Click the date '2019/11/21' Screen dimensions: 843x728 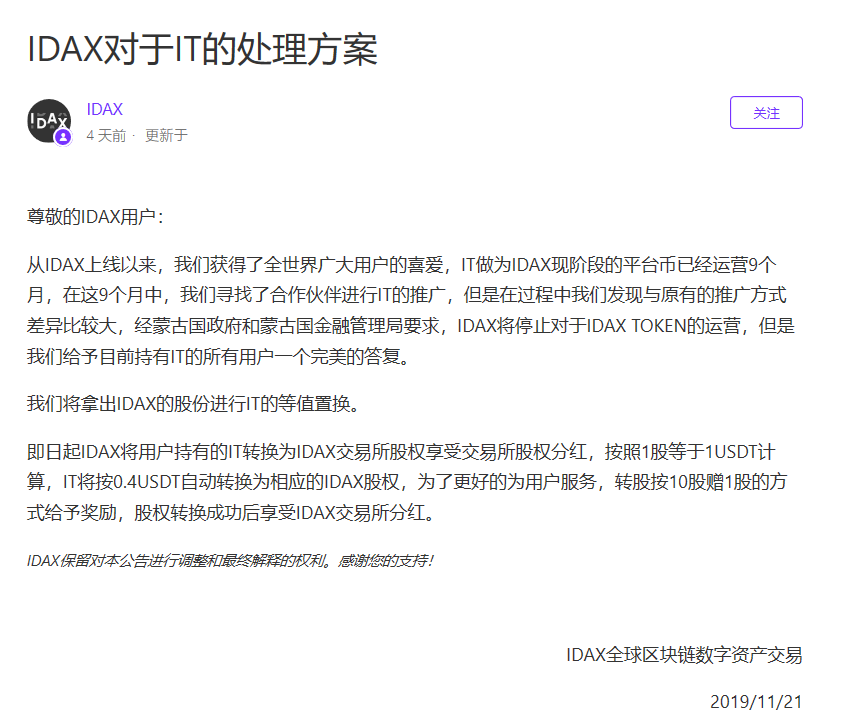[756, 702]
